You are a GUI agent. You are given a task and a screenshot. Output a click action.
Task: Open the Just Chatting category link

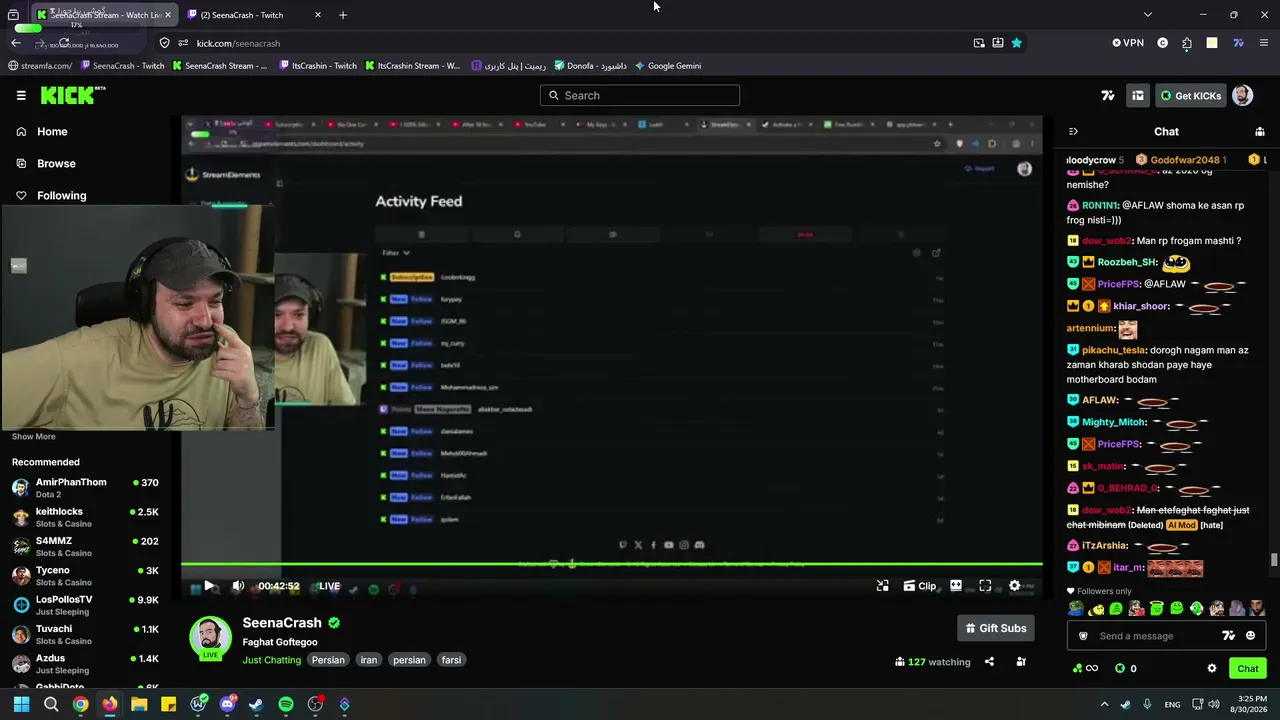271,660
